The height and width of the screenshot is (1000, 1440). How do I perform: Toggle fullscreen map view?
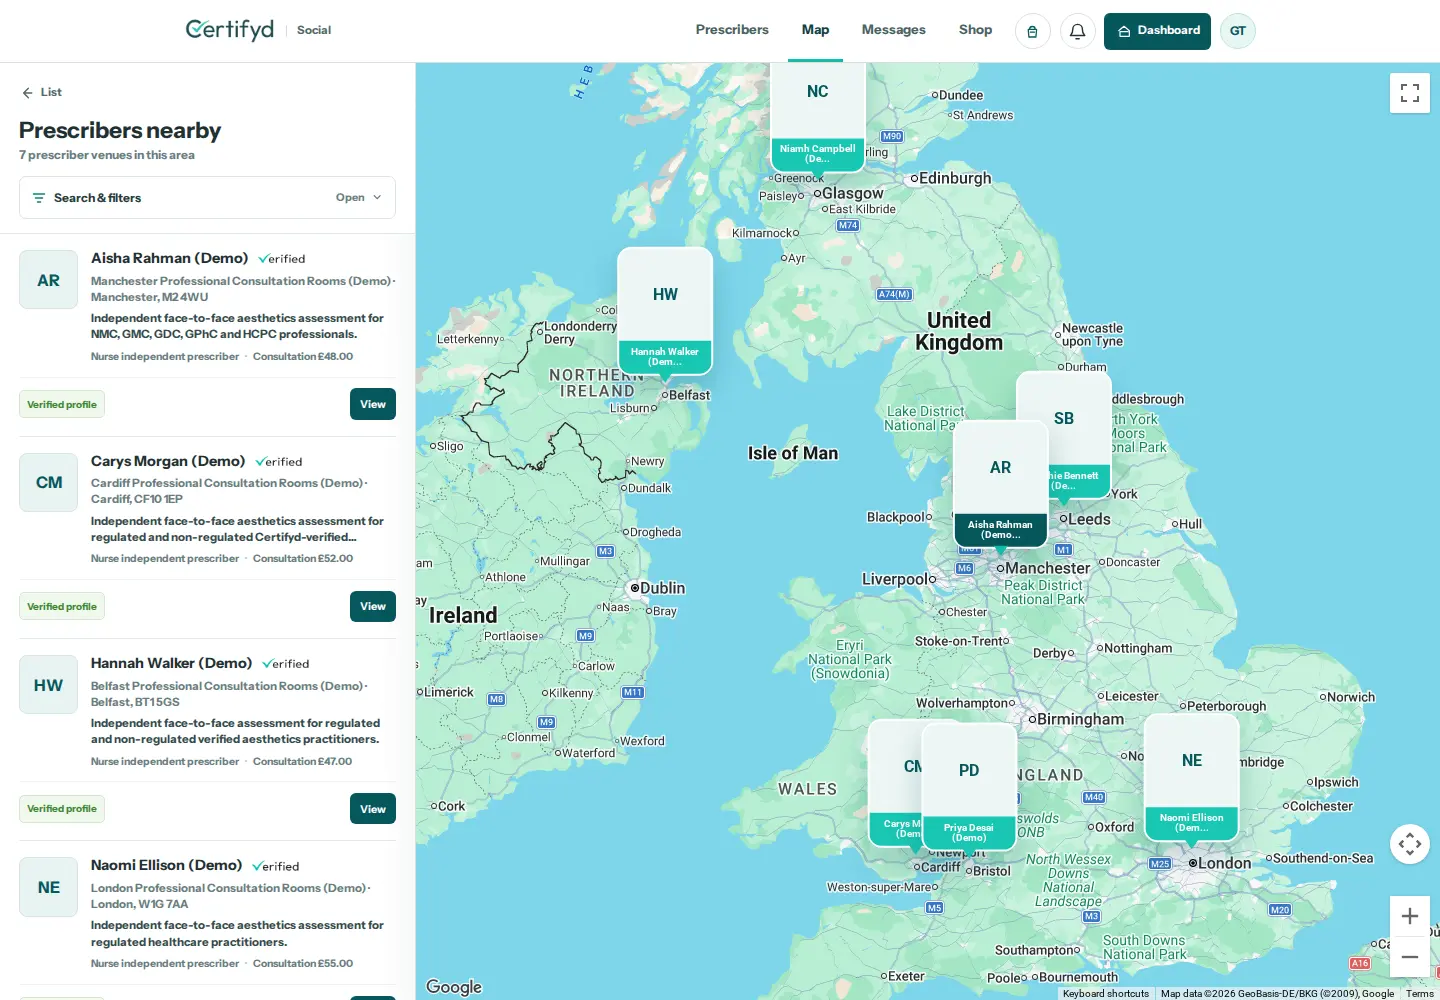pyautogui.click(x=1410, y=93)
